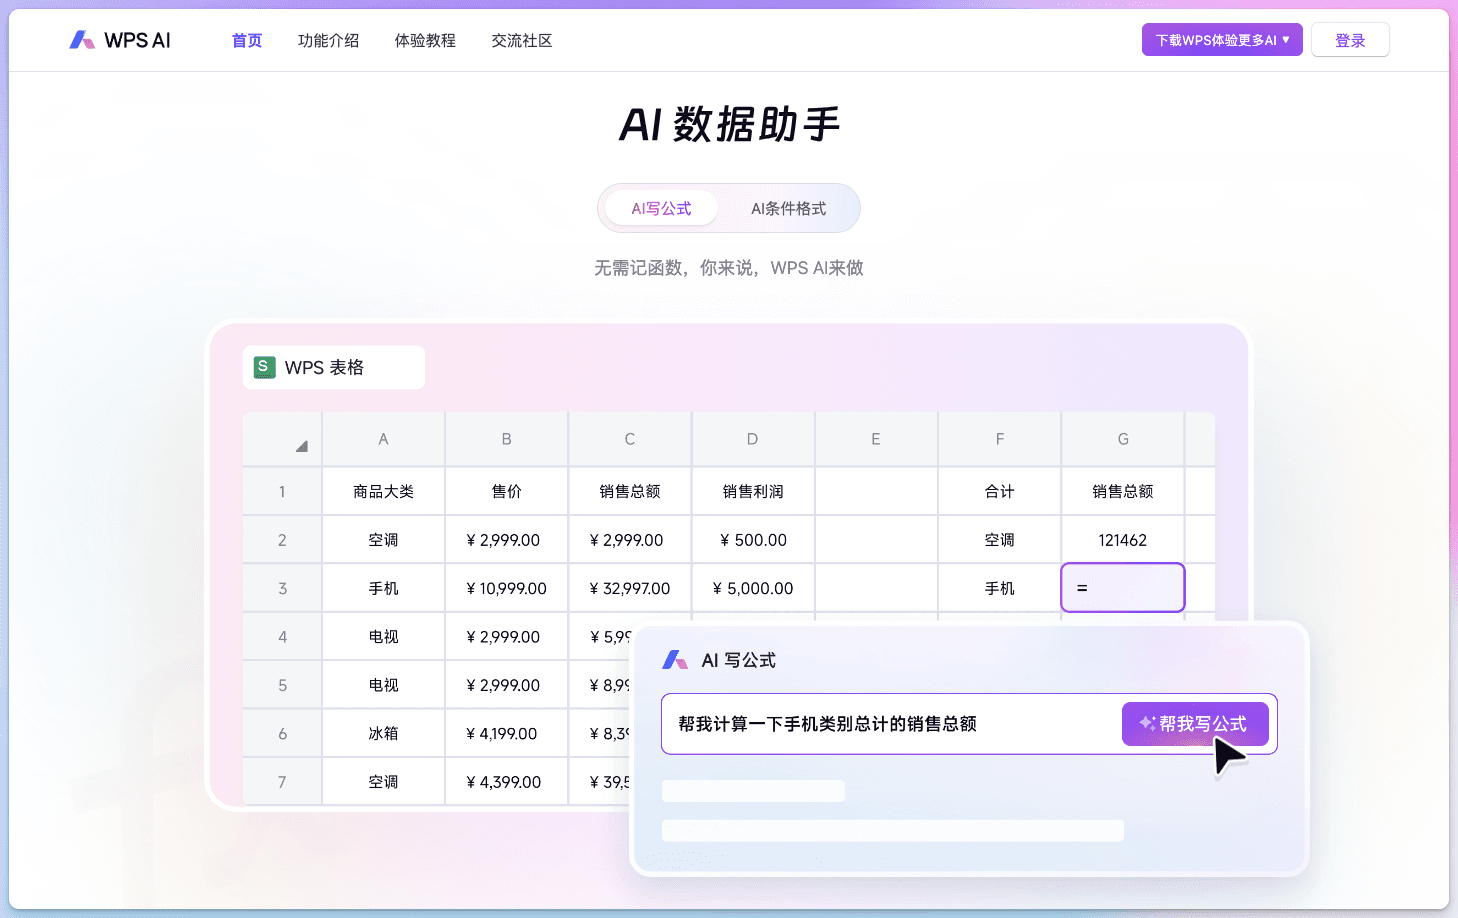Click the 销售利润 header cell
Viewport: 1458px width, 918px height.
tap(753, 491)
